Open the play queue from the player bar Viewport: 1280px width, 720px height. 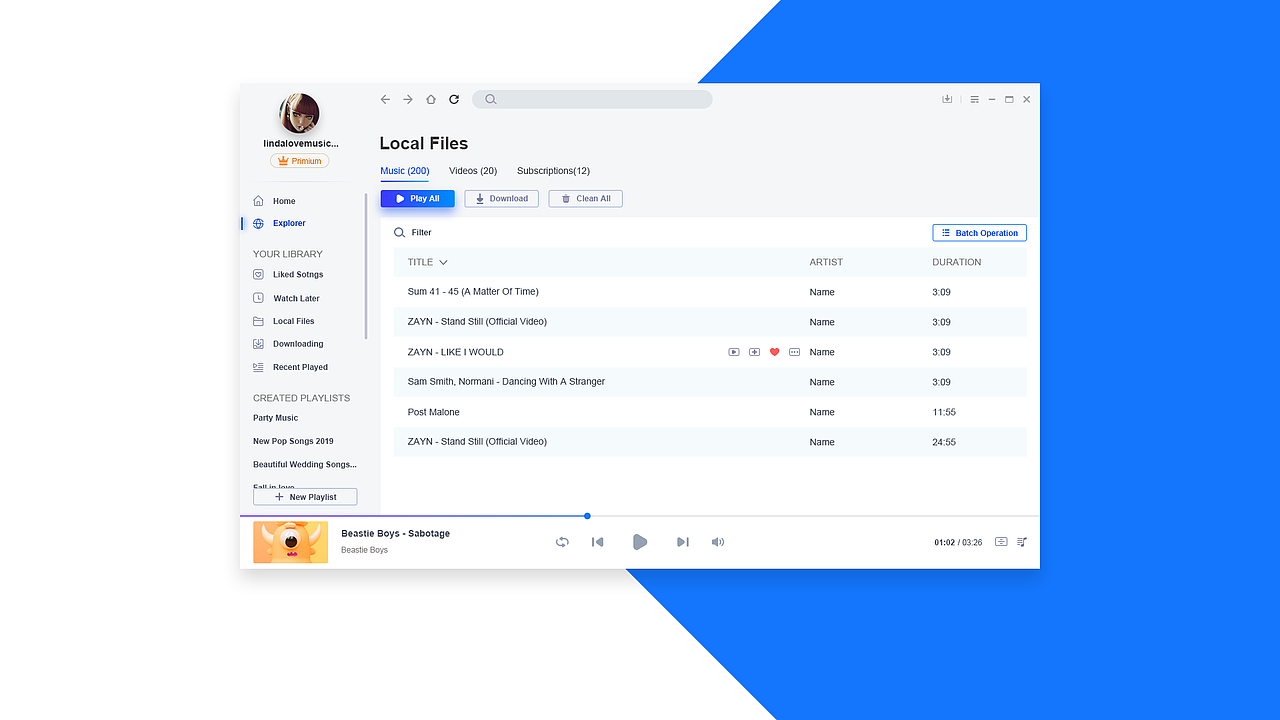1021,542
